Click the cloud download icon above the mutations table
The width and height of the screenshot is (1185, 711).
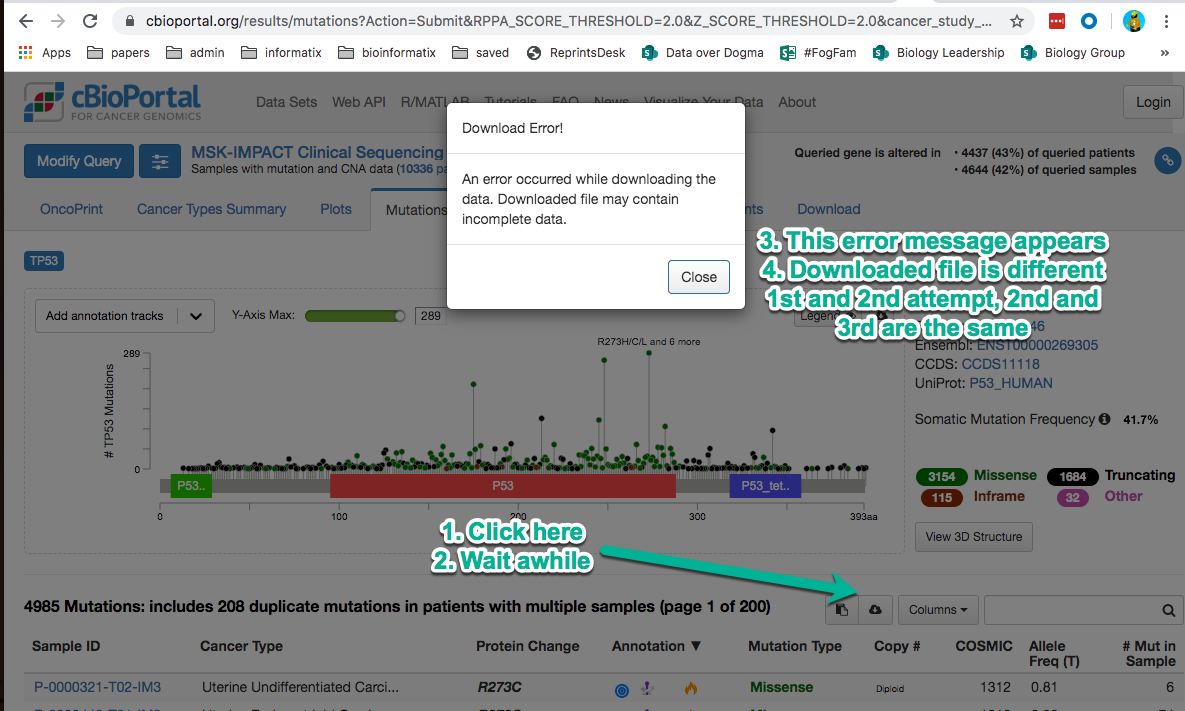coord(875,610)
